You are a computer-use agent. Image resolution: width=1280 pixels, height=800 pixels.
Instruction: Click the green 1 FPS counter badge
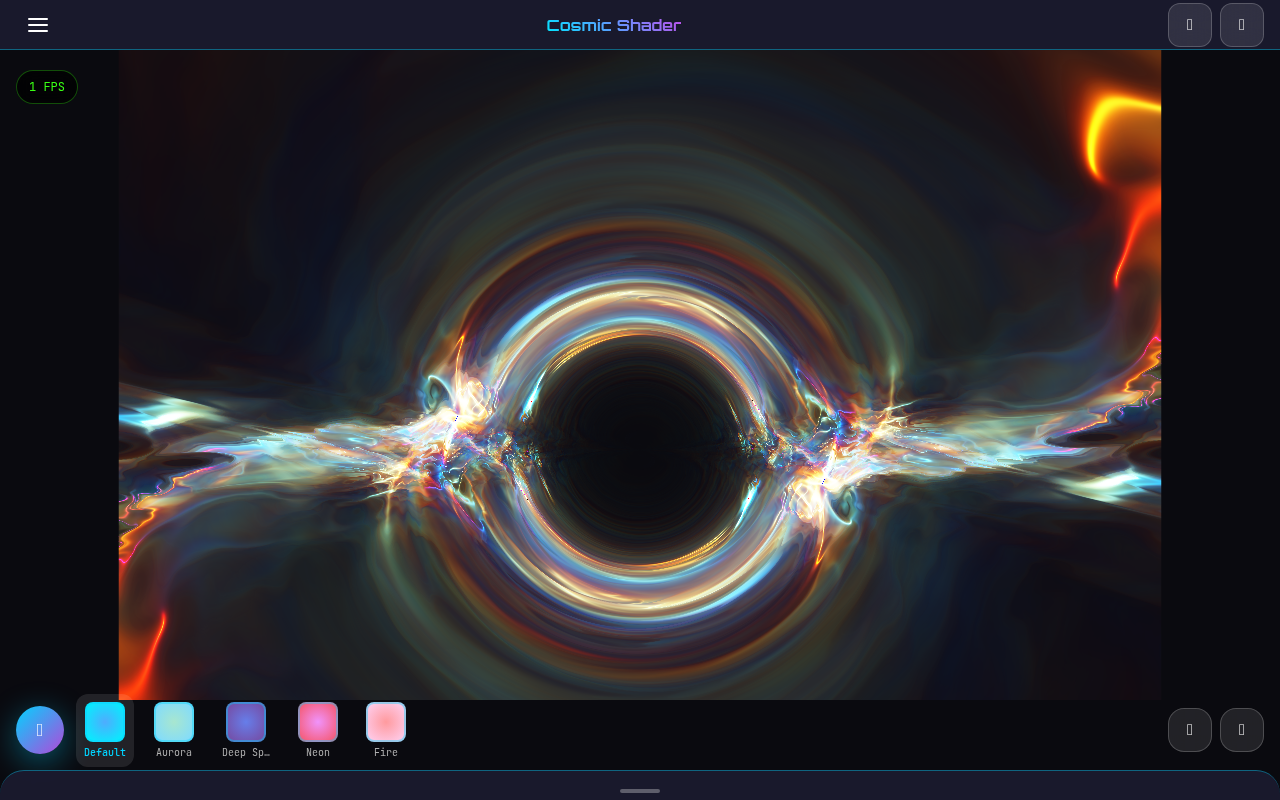click(x=47, y=87)
